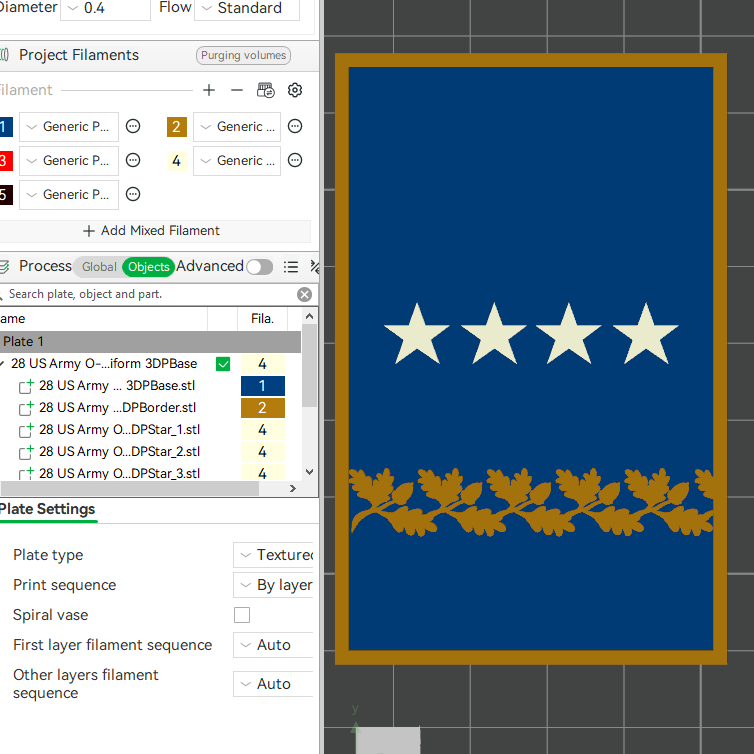Open options for filament 4 ellipsis

click(295, 160)
